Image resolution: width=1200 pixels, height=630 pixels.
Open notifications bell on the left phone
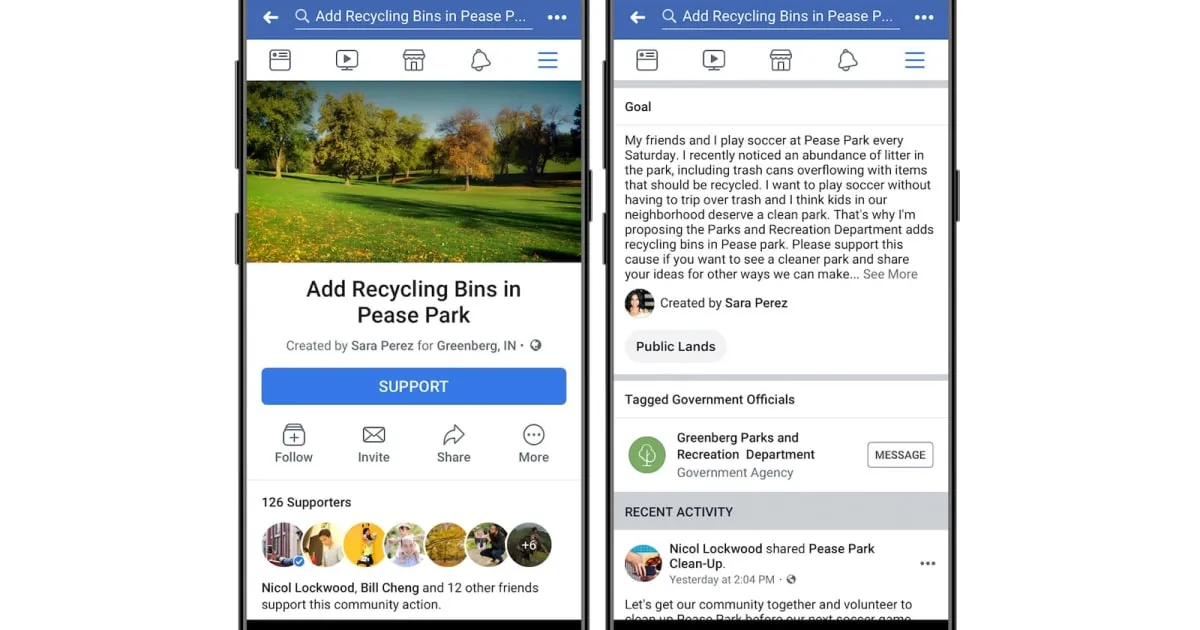coord(480,60)
